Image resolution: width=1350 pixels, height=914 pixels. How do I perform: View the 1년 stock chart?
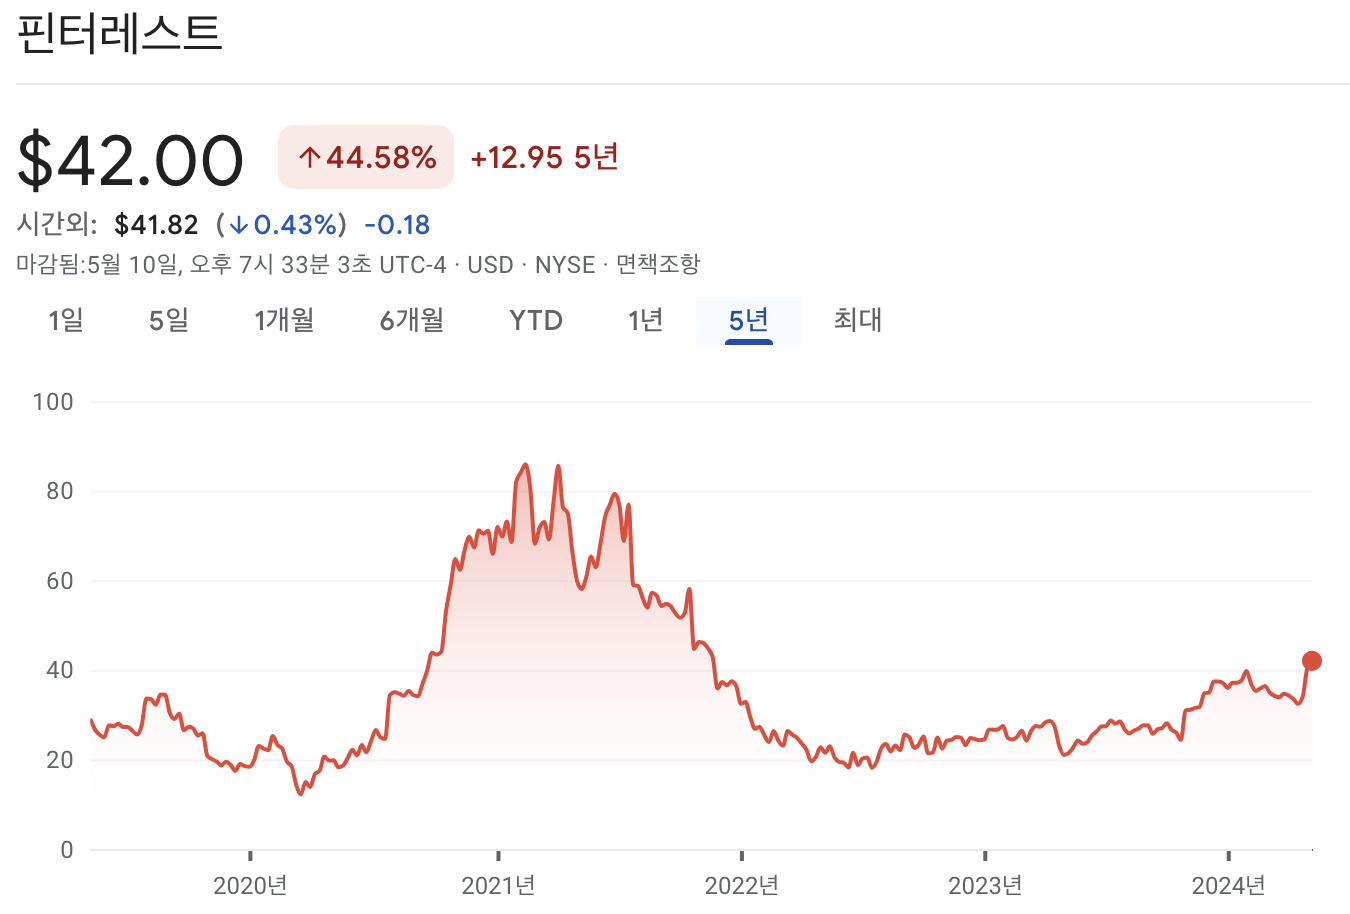tap(645, 320)
